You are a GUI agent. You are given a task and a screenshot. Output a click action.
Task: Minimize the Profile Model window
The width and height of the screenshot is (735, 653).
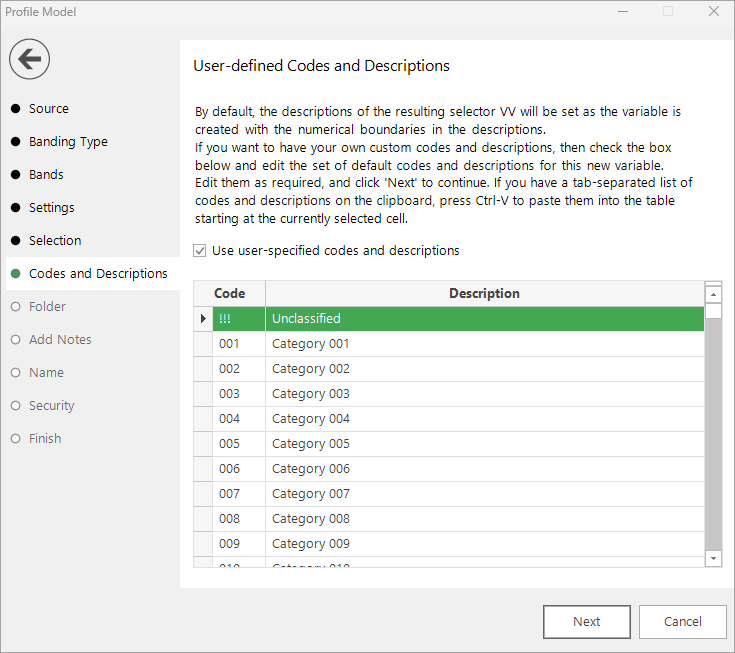(622, 11)
